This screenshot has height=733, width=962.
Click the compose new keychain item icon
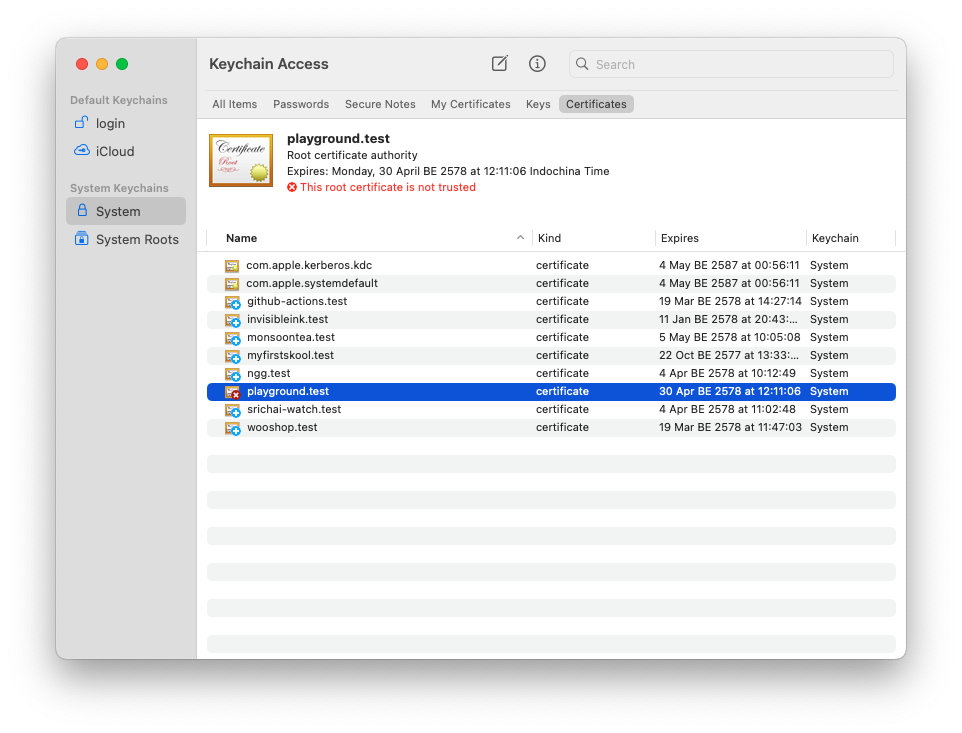(x=499, y=64)
